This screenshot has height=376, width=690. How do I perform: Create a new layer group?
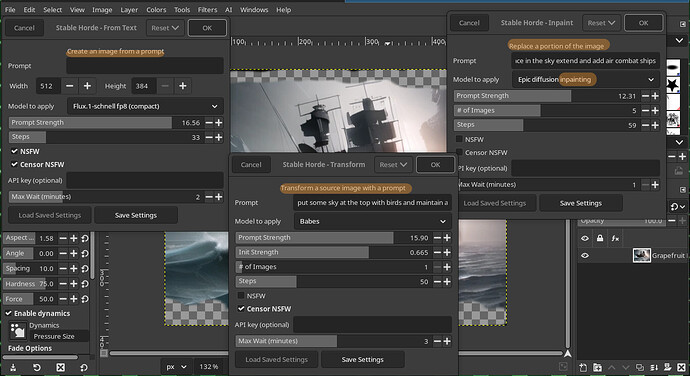pos(597,367)
